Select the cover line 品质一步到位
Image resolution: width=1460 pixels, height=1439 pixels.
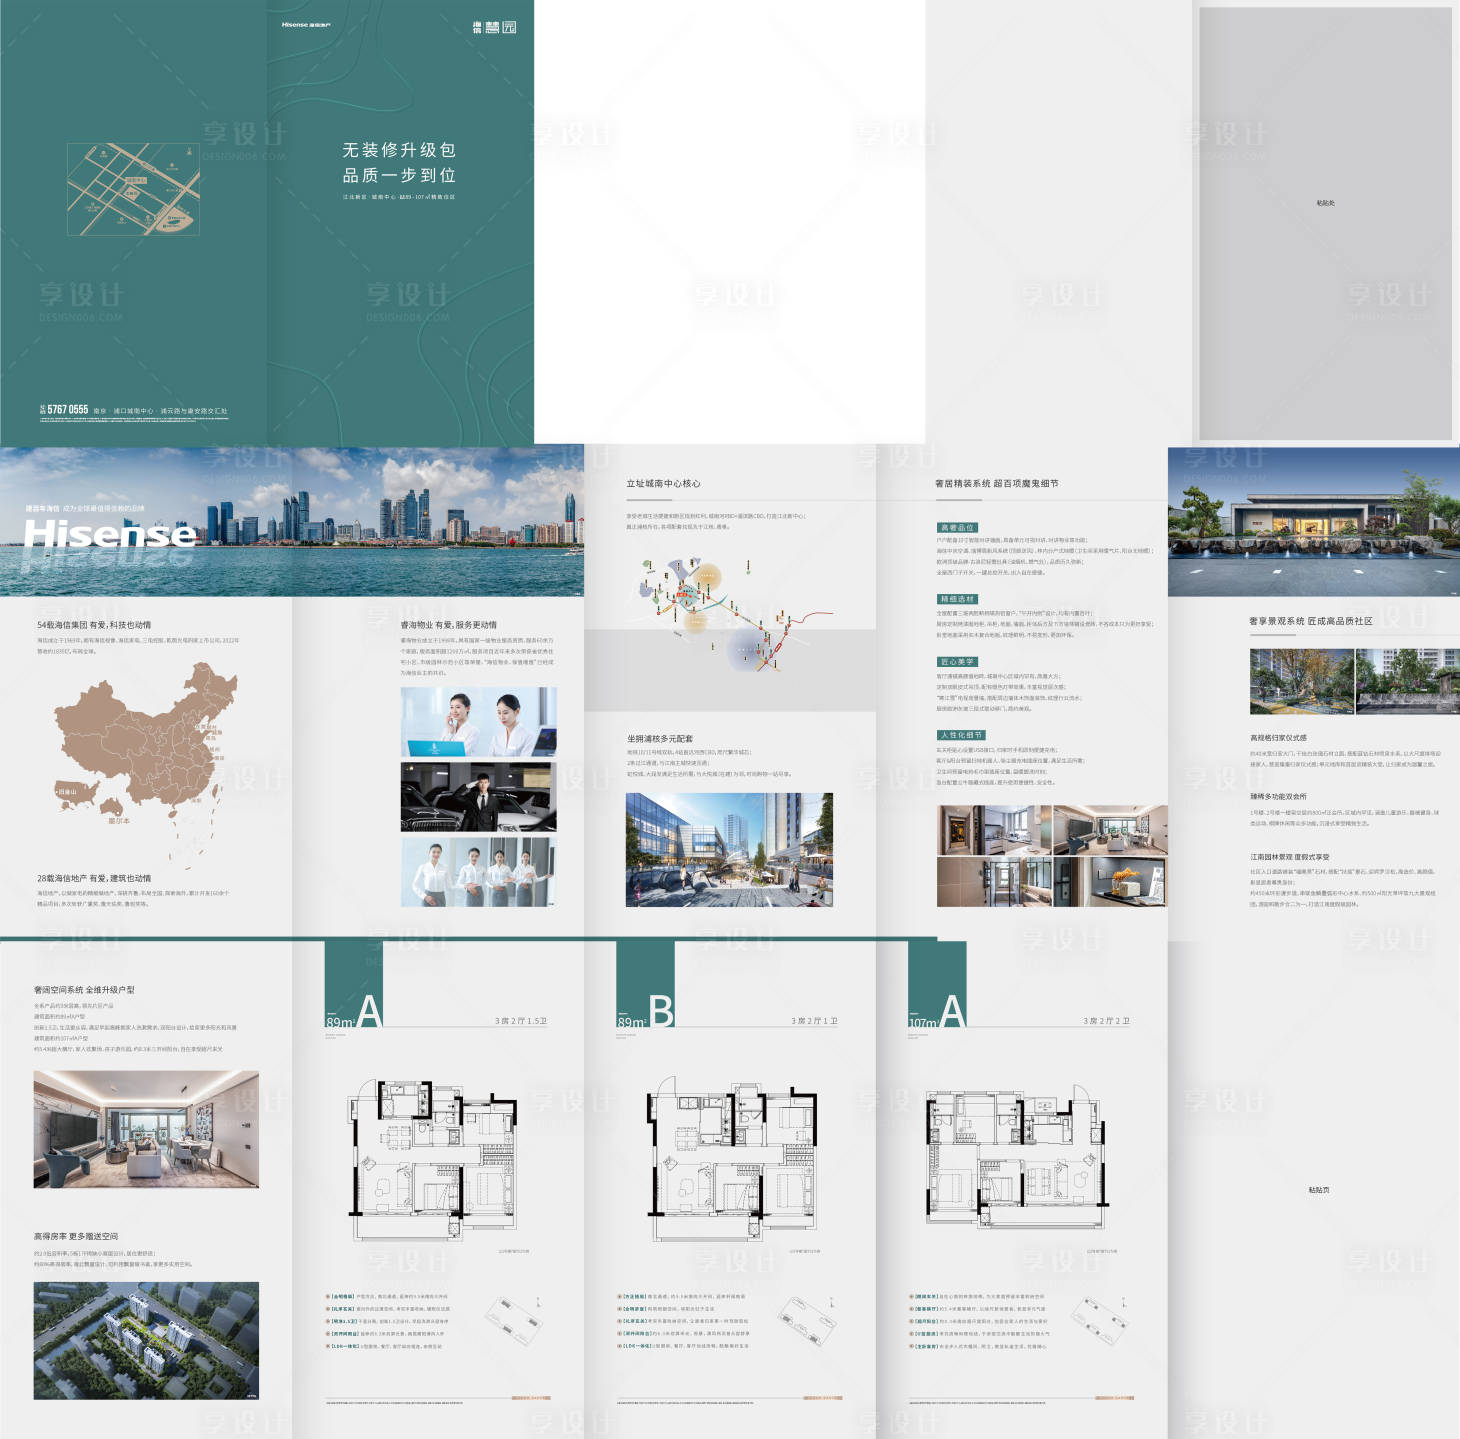(399, 175)
